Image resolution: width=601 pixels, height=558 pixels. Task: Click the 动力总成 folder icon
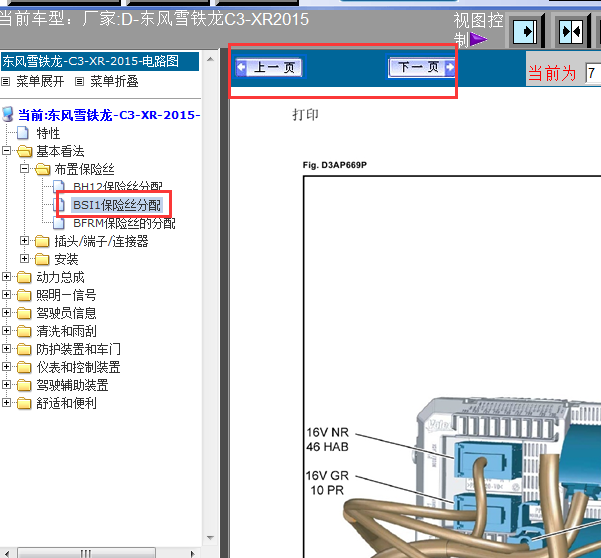tap(24, 277)
